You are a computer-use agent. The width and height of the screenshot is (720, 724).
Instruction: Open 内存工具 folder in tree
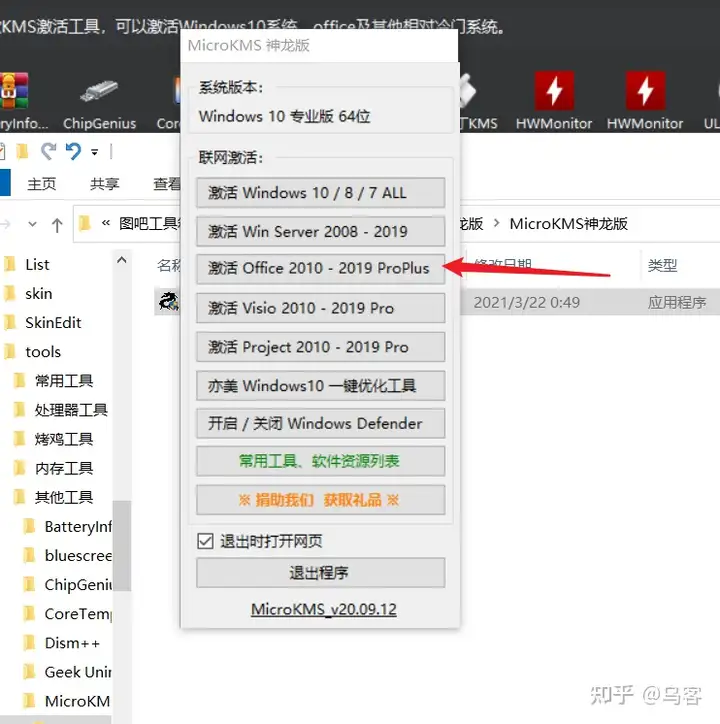(64, 469)
